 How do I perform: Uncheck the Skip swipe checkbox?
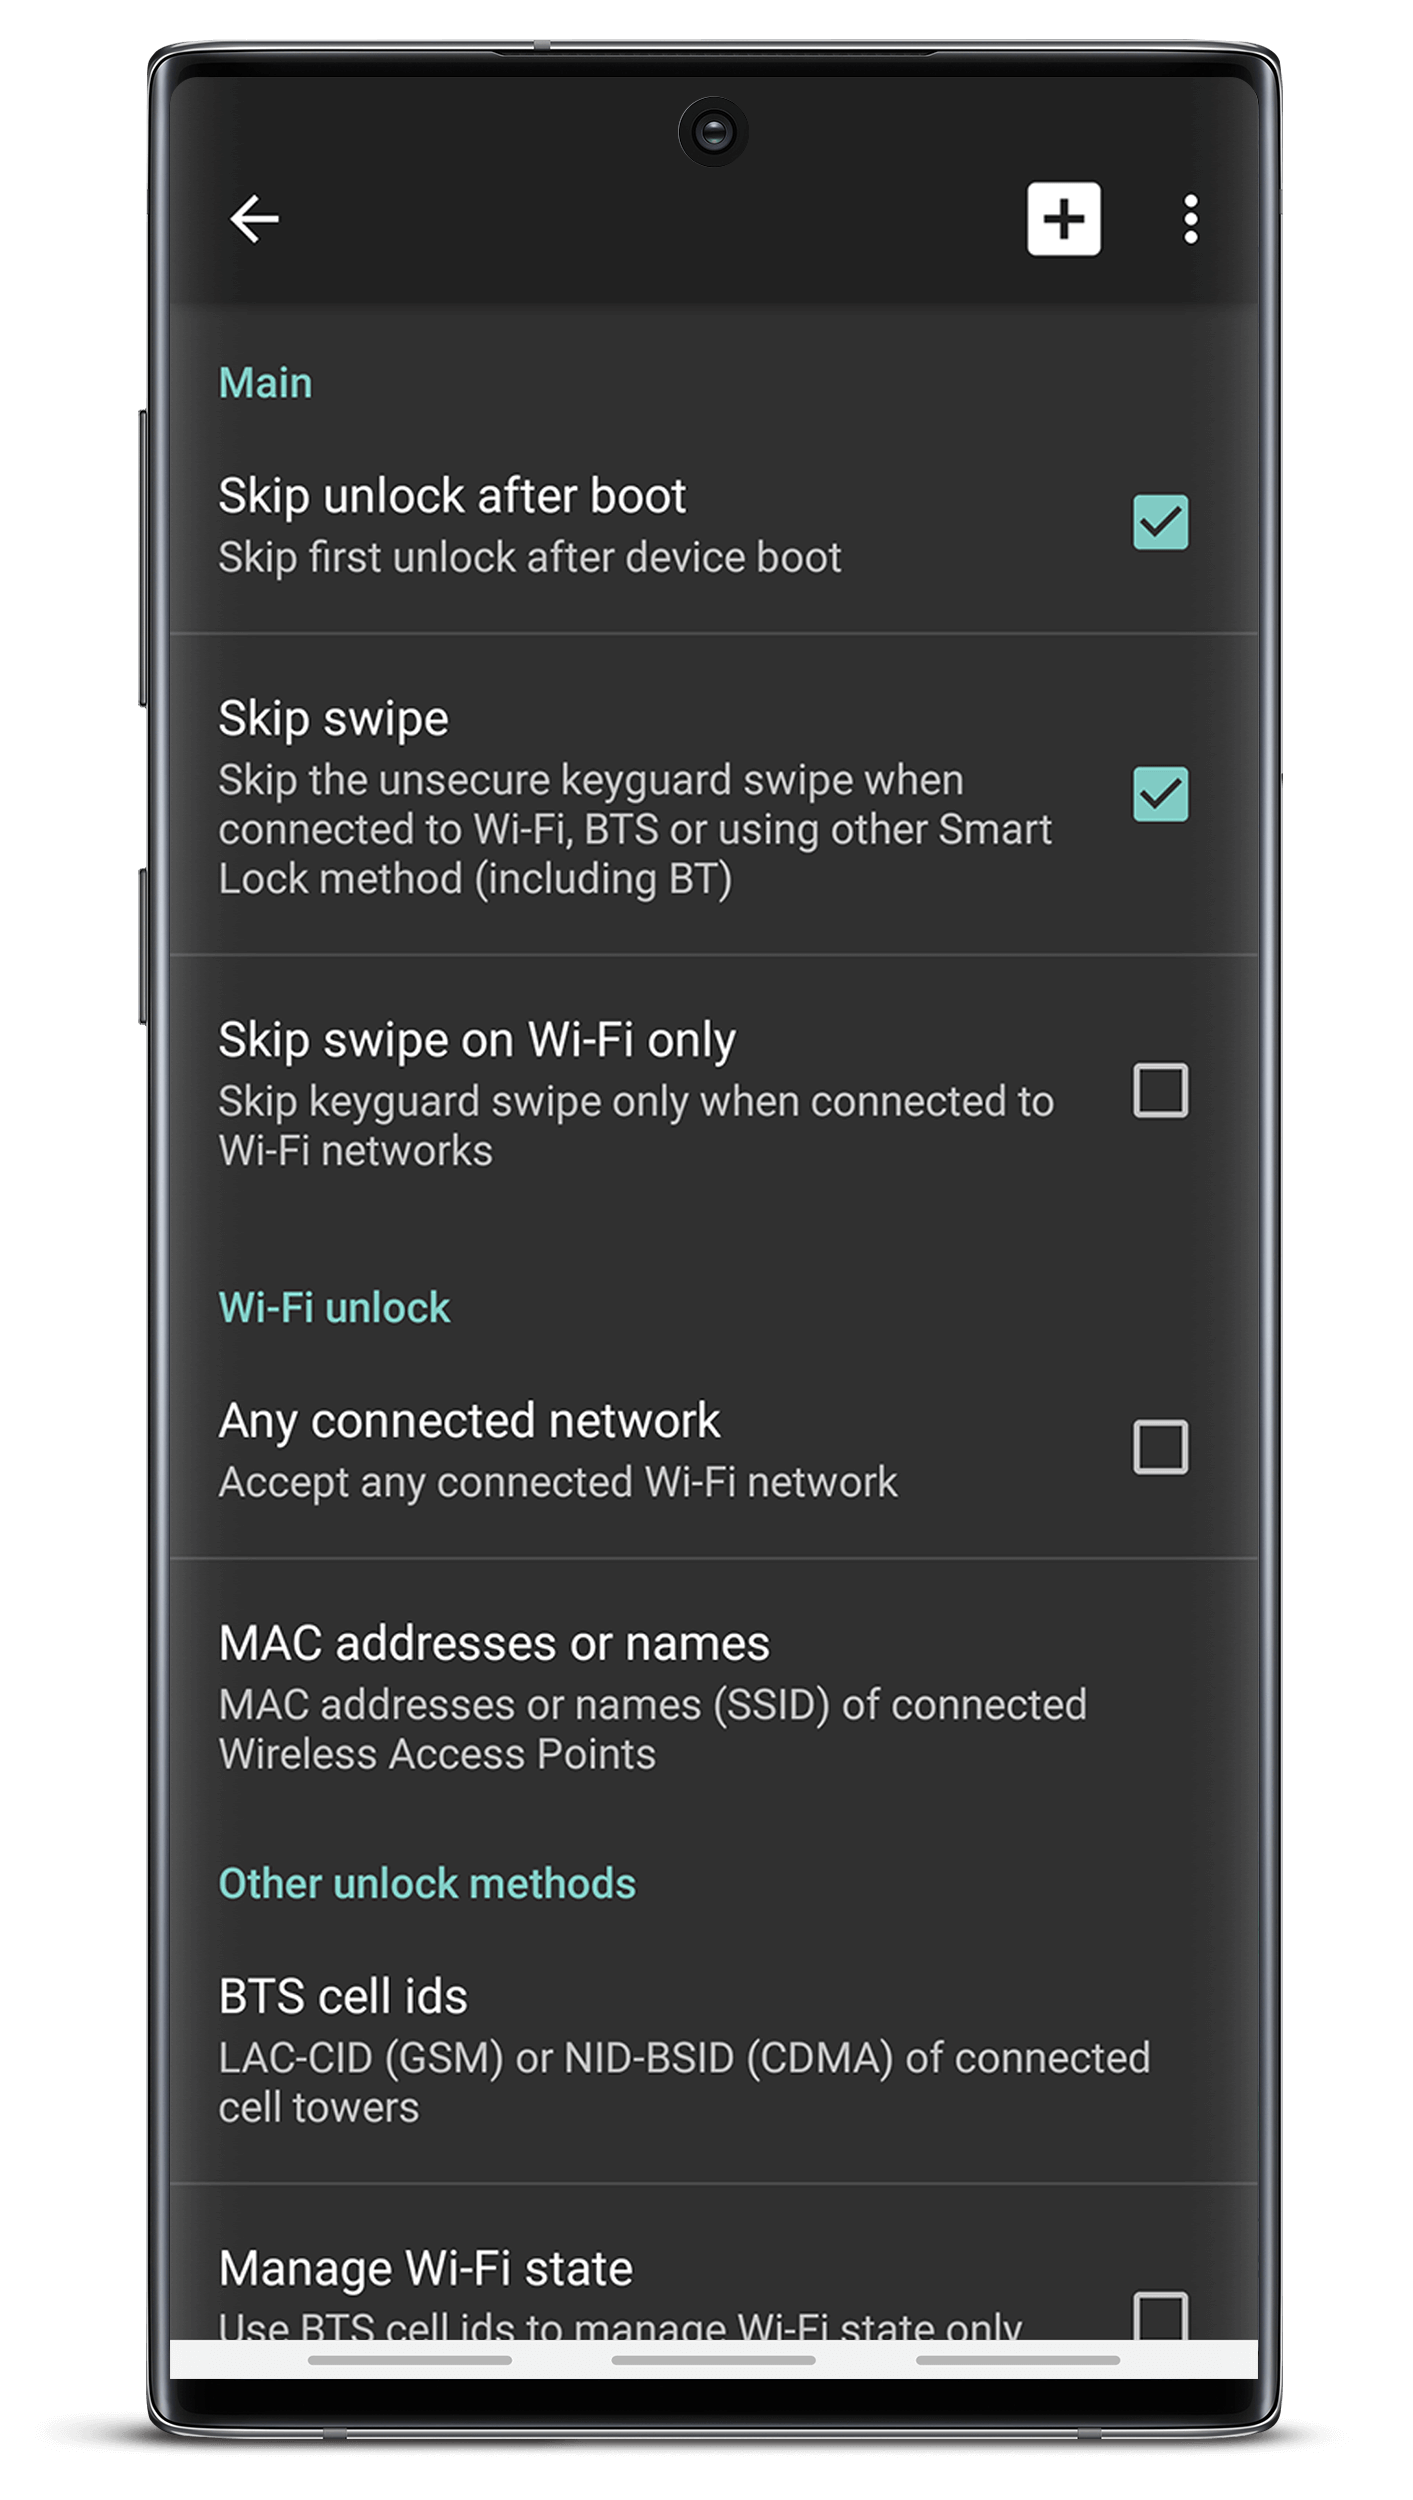click(1160, 794)
